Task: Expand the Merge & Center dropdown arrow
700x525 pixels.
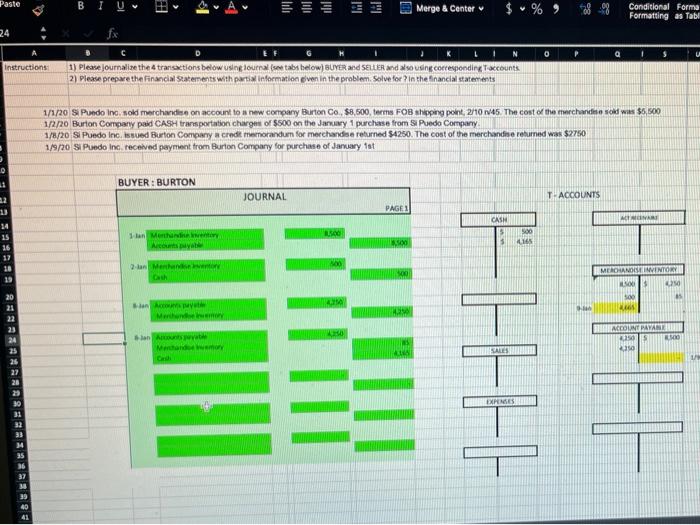Action: click(481, 8)
